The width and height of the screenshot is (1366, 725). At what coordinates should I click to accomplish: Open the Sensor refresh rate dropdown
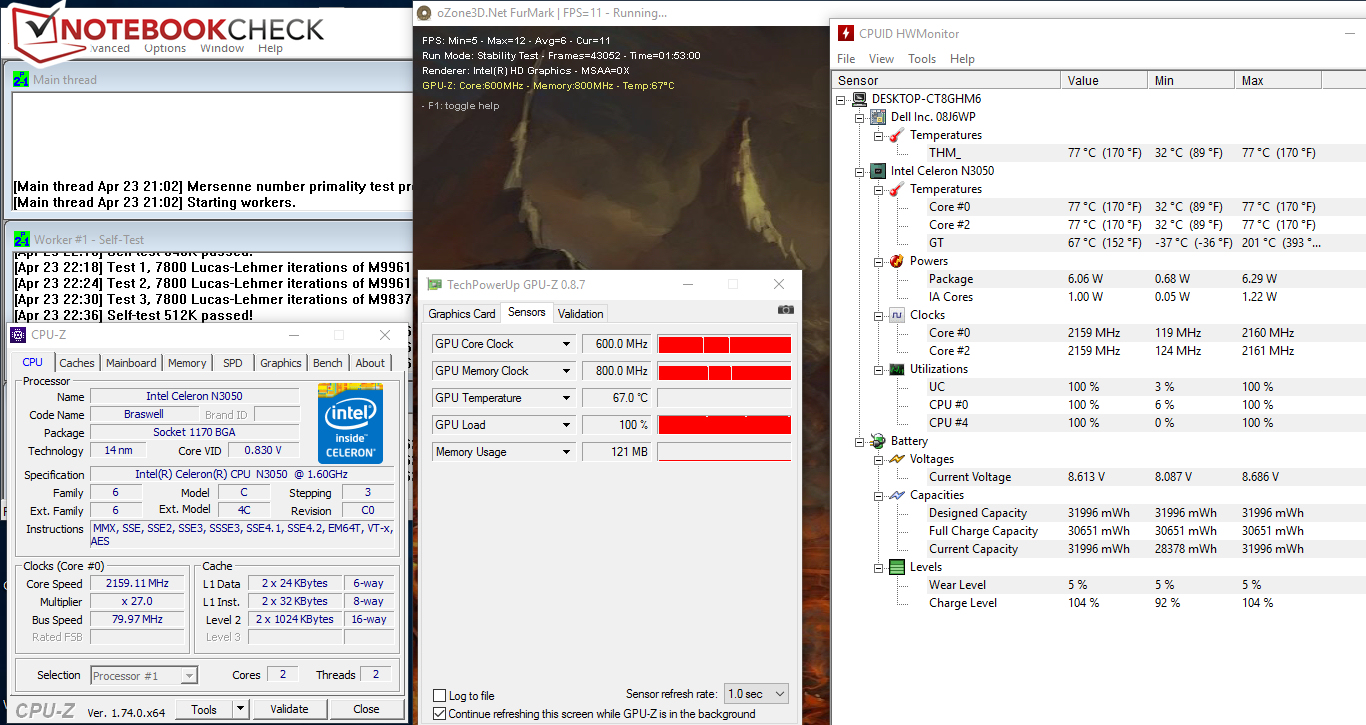[756, 694]
